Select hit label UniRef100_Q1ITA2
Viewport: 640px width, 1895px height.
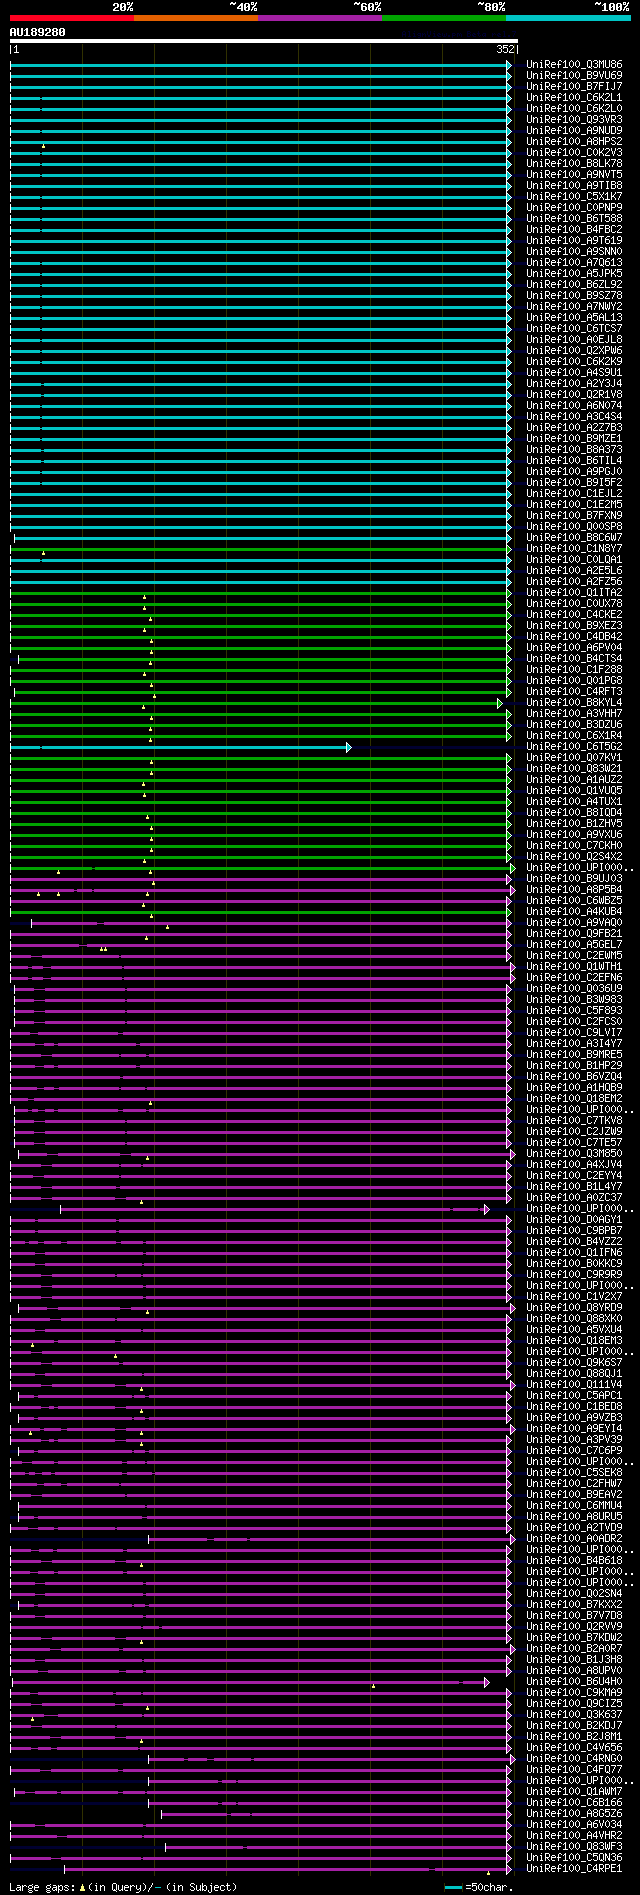click(574, 592)
